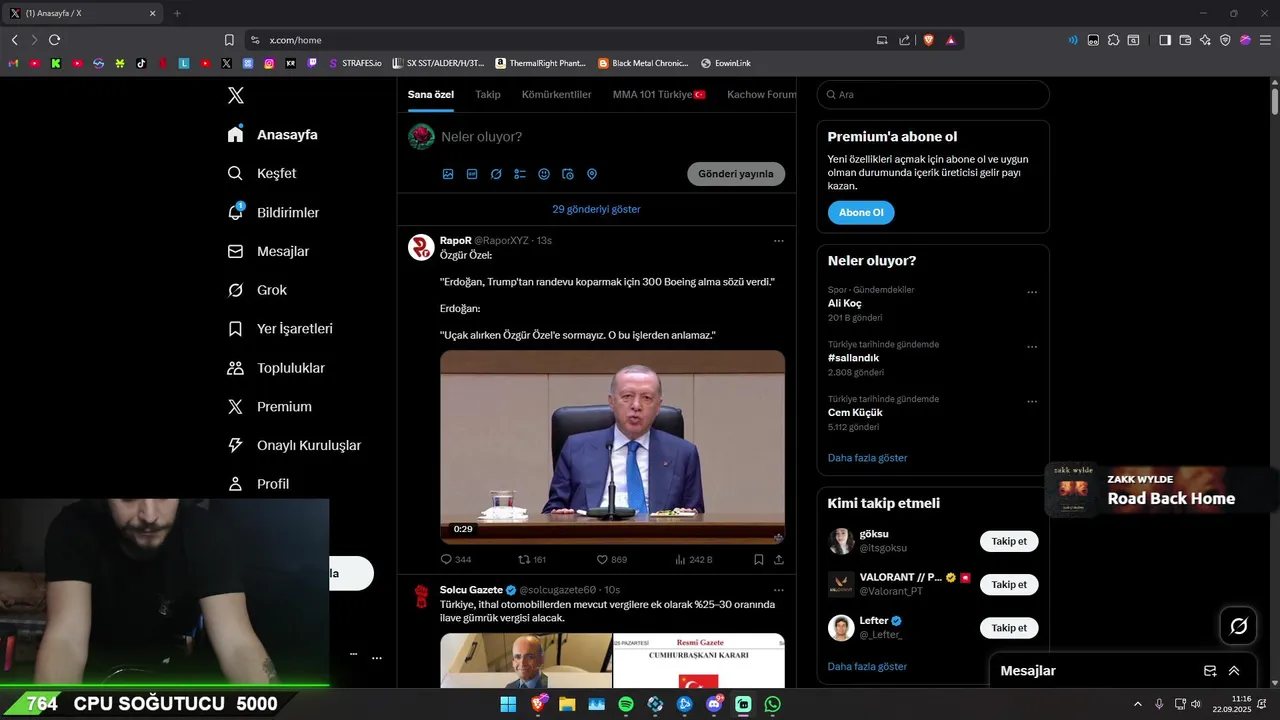Viewport: 1280px width, 720px height.
Task: Open browser hamburger menu
Action: [x=1265, y=40]
